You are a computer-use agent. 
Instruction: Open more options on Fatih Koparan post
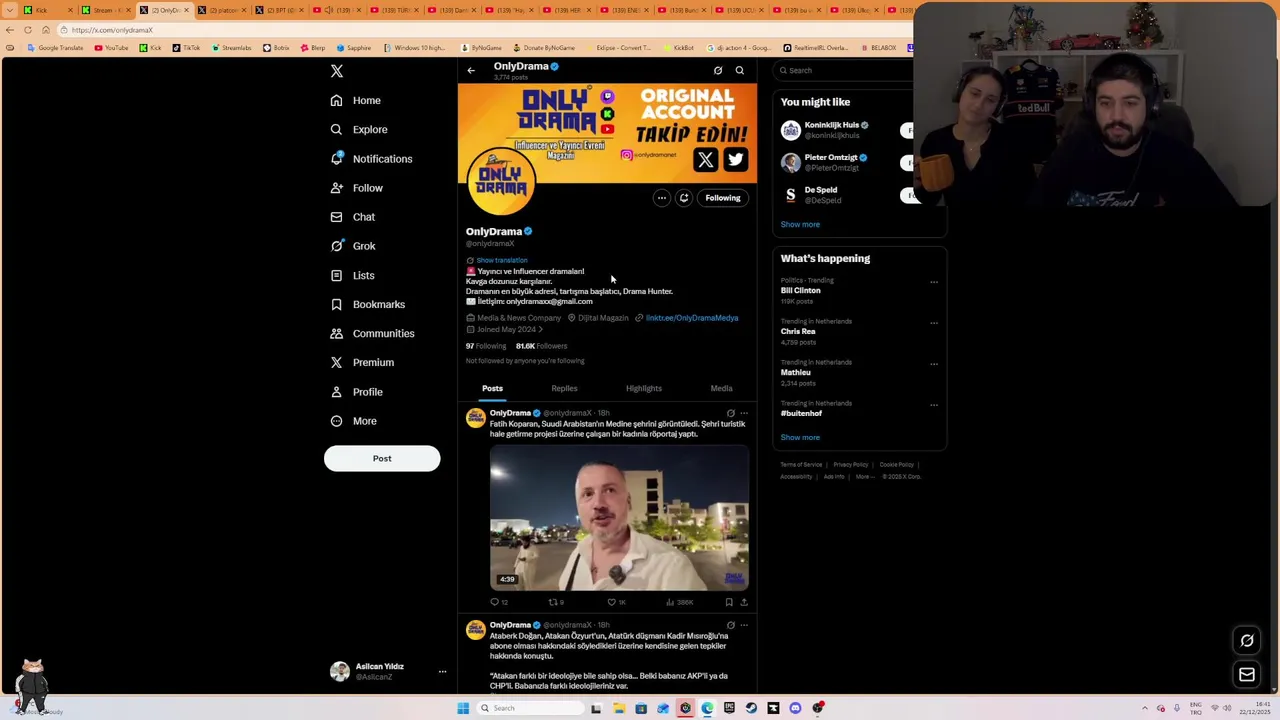(744, 413)
